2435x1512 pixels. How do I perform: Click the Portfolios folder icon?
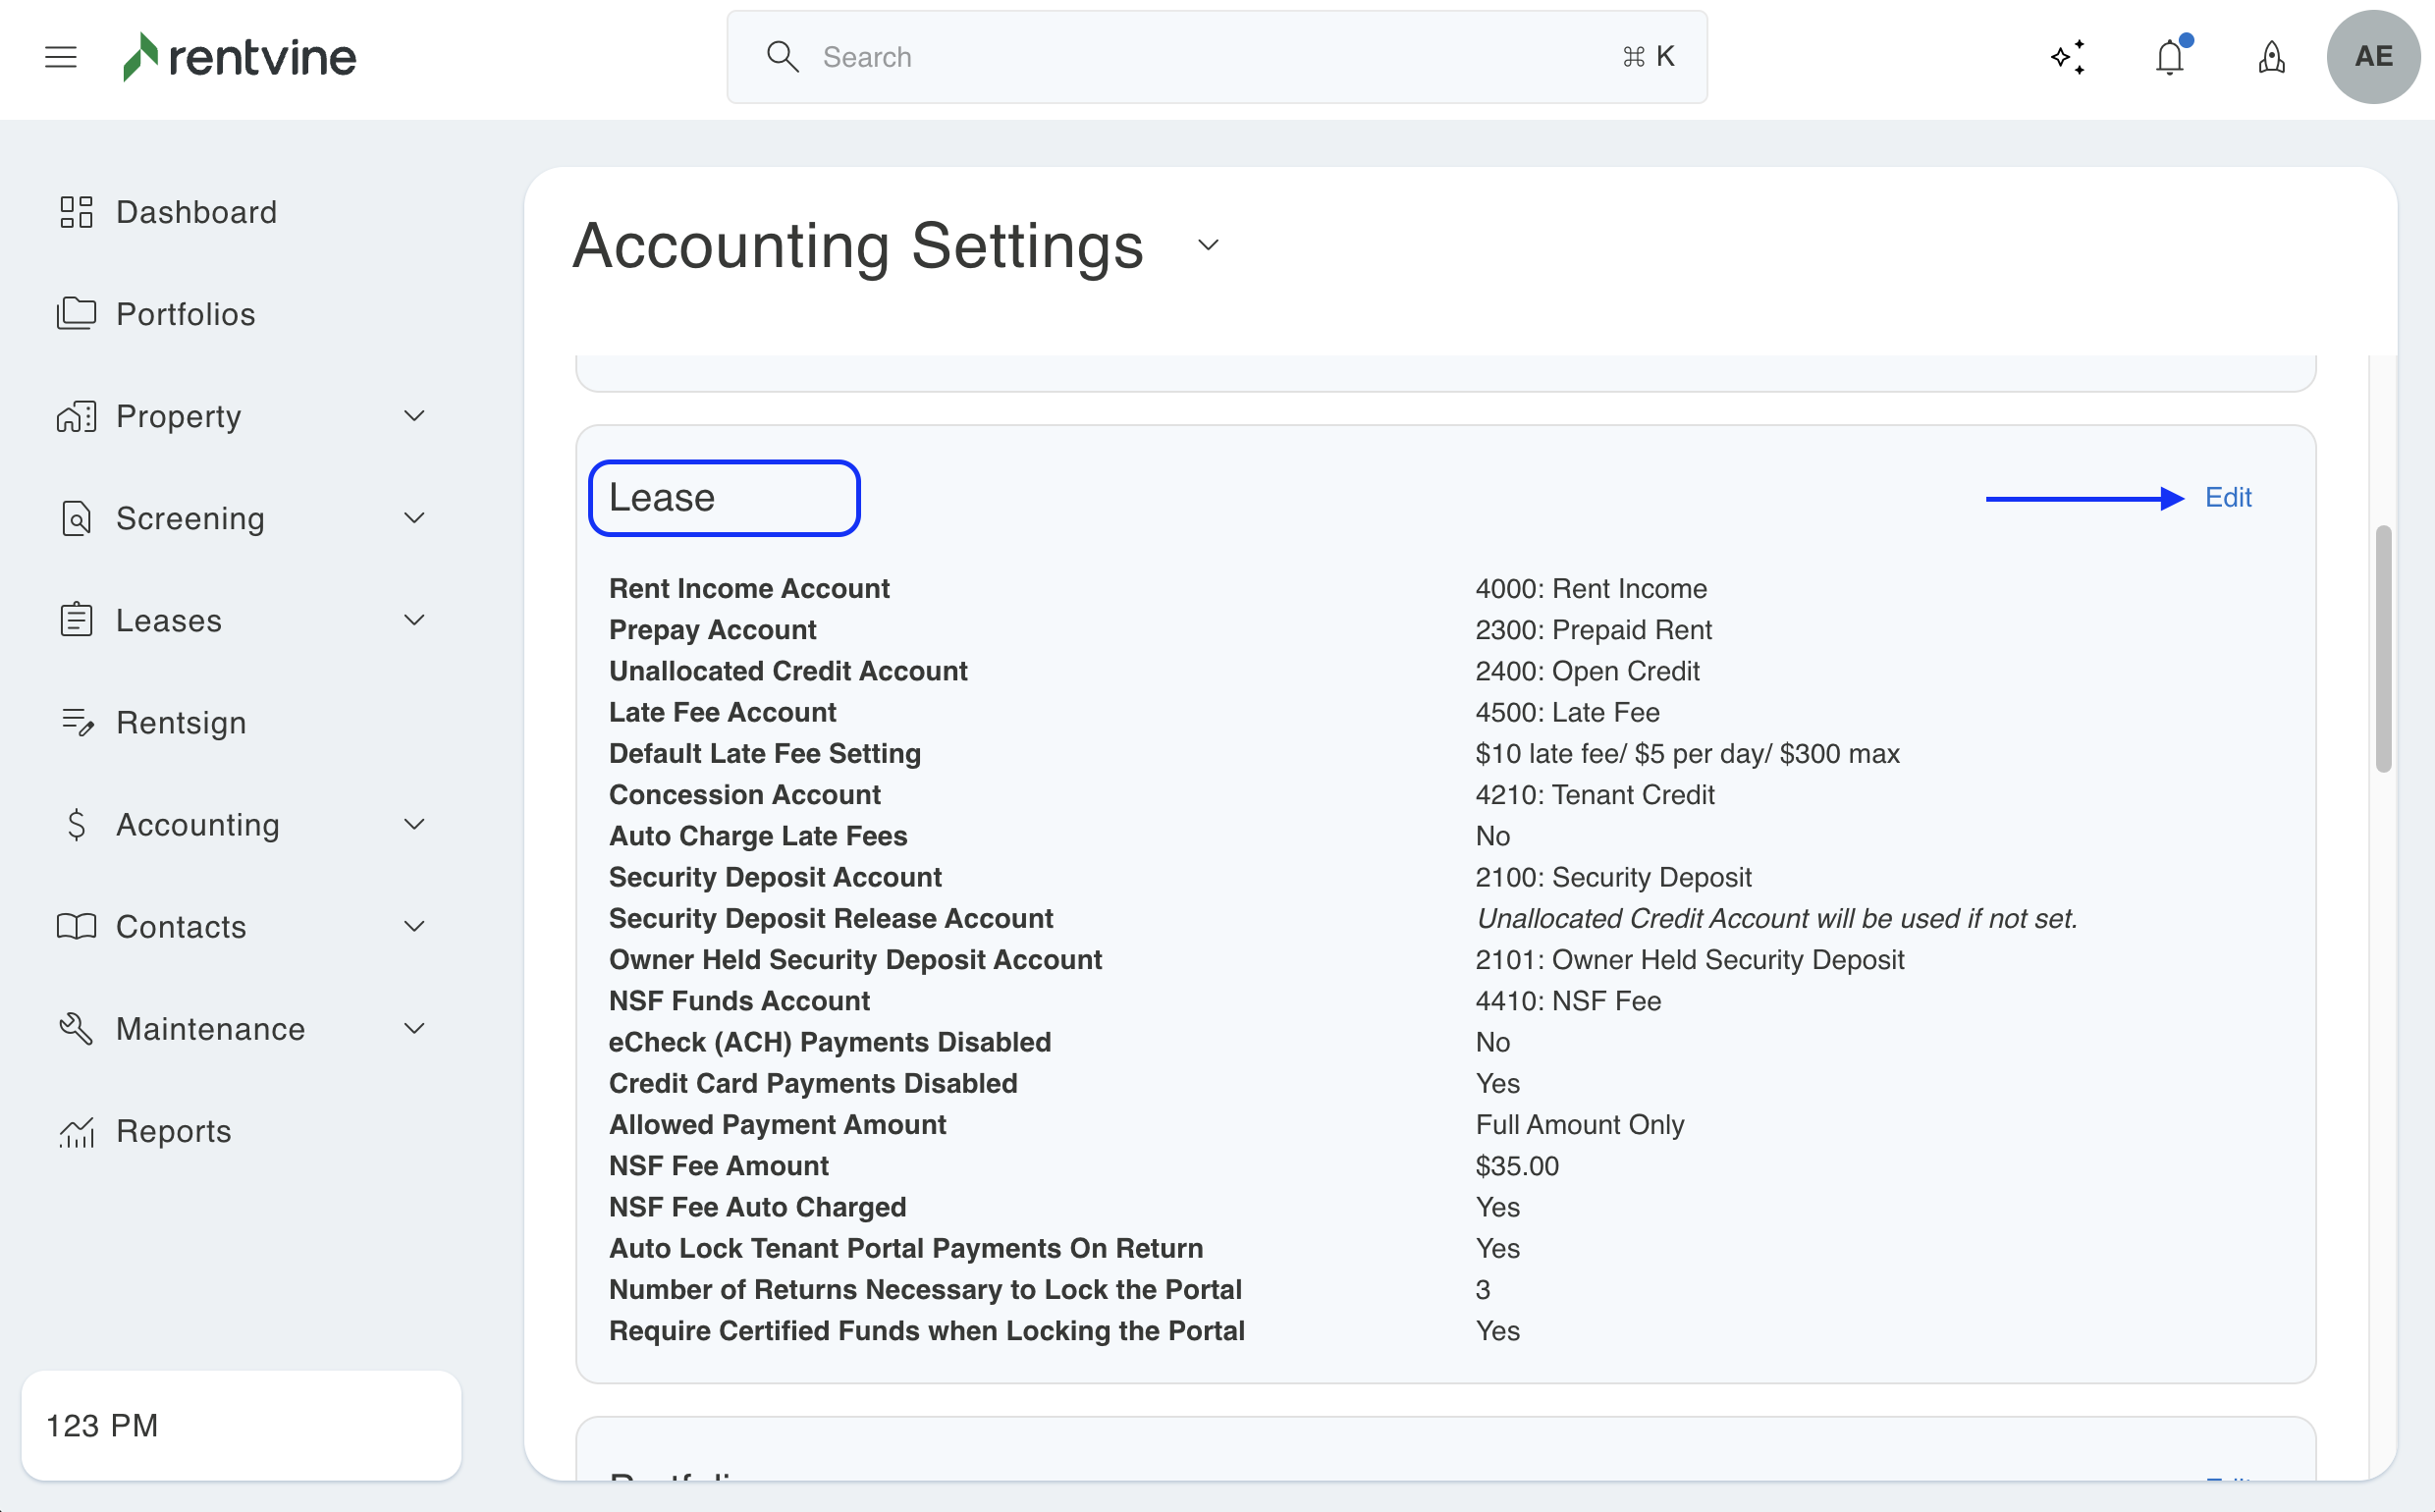click(76, 314)
